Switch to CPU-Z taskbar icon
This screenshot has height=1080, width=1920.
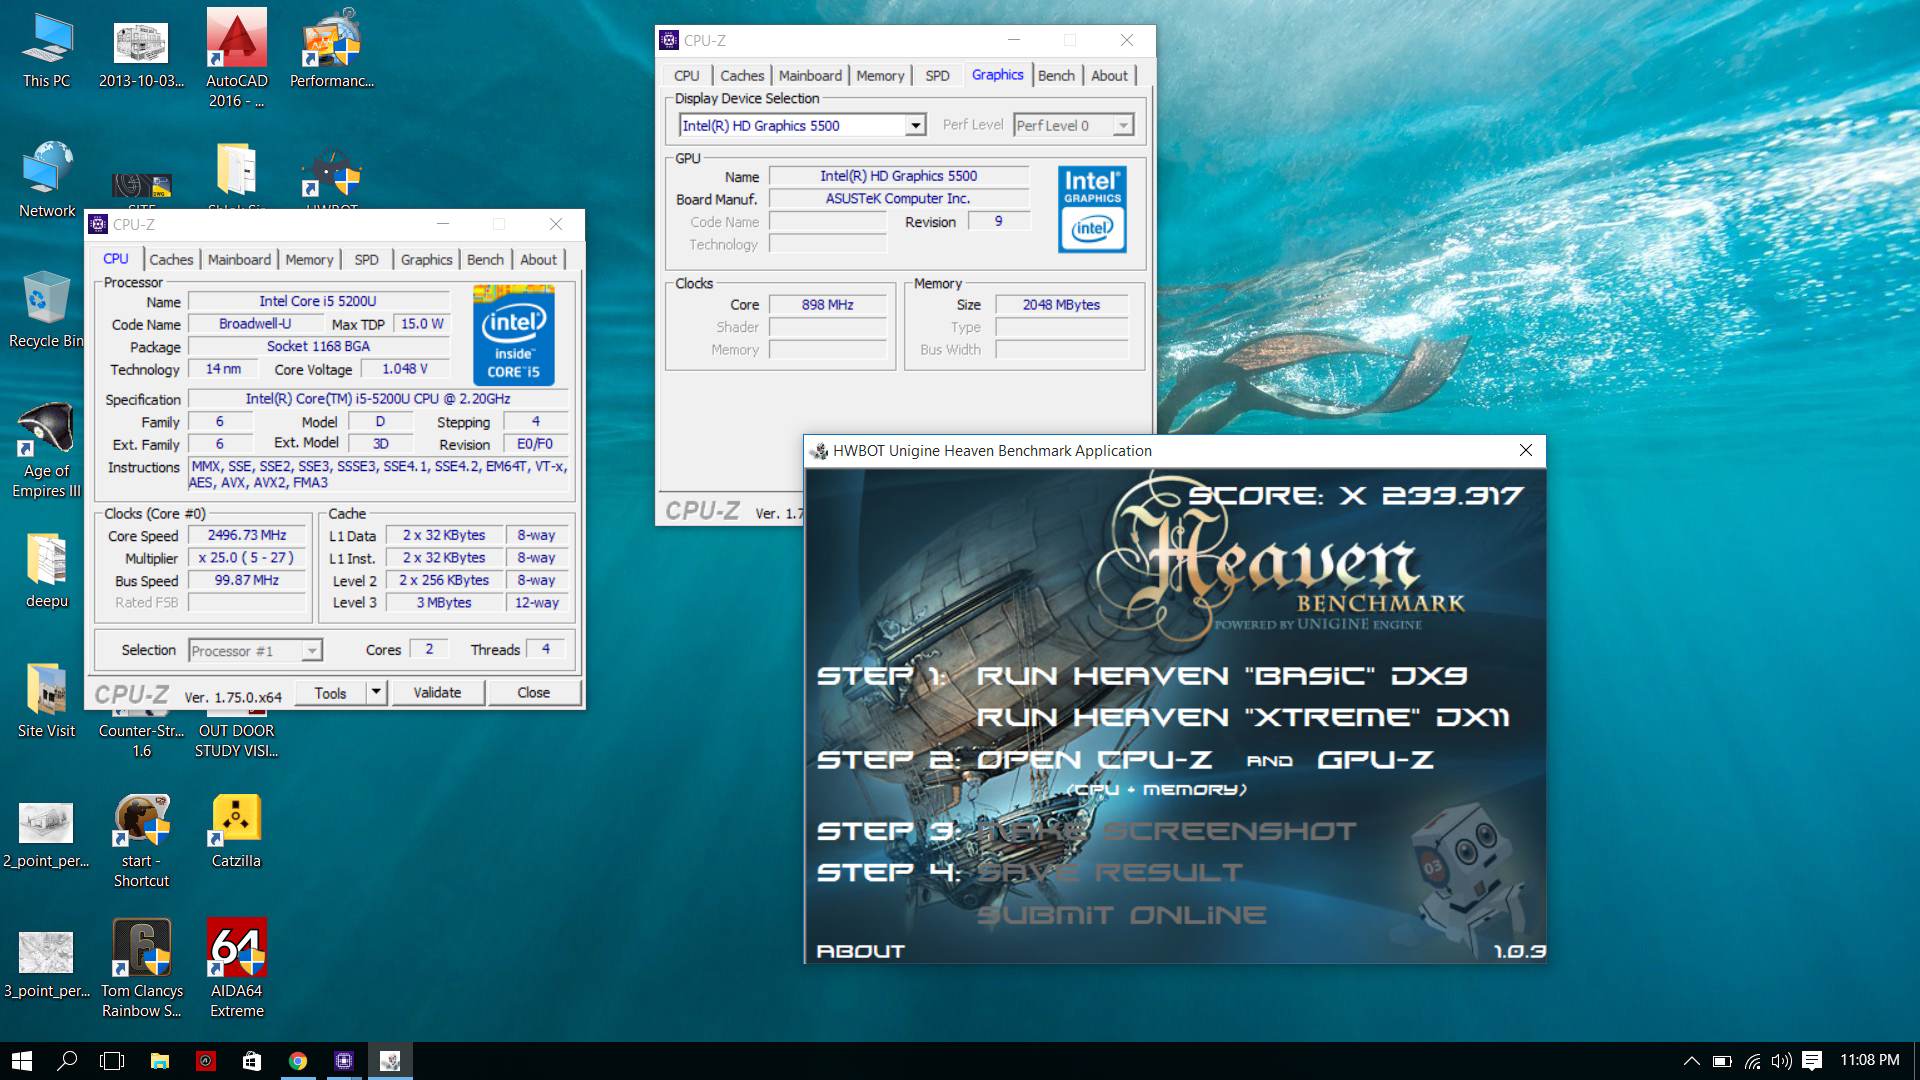tap(344, 1061)
